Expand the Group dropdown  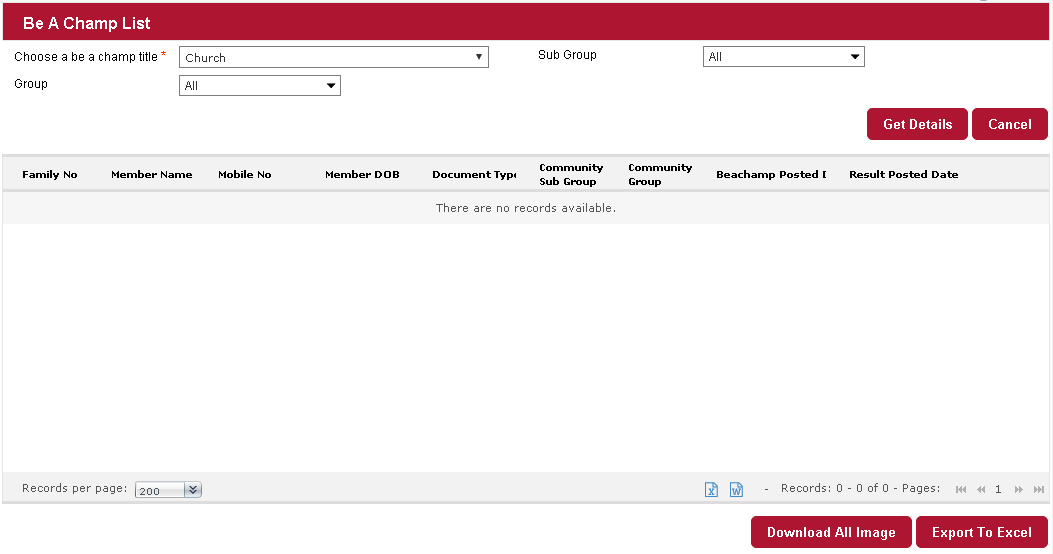(260, 86)
